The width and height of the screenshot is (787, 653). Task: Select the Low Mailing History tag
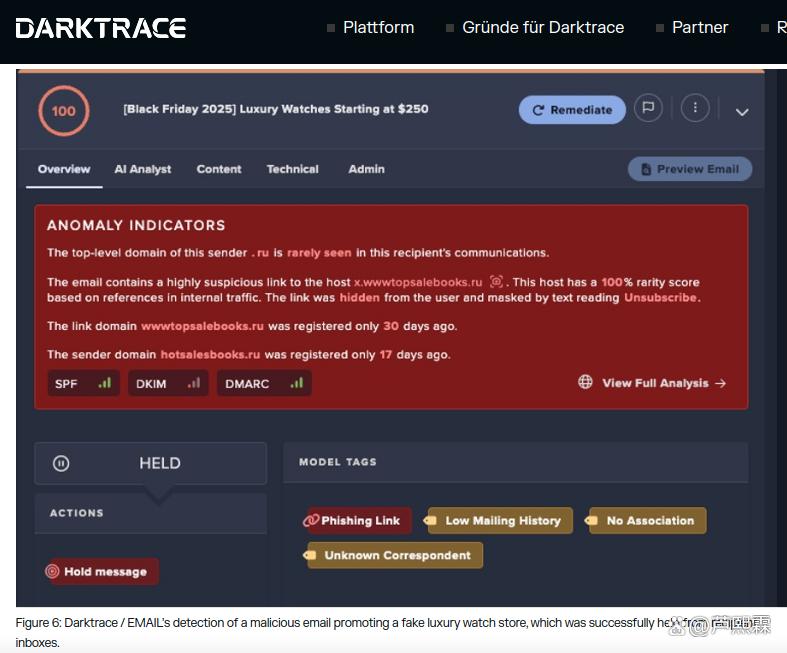click(x=498, y=520)
